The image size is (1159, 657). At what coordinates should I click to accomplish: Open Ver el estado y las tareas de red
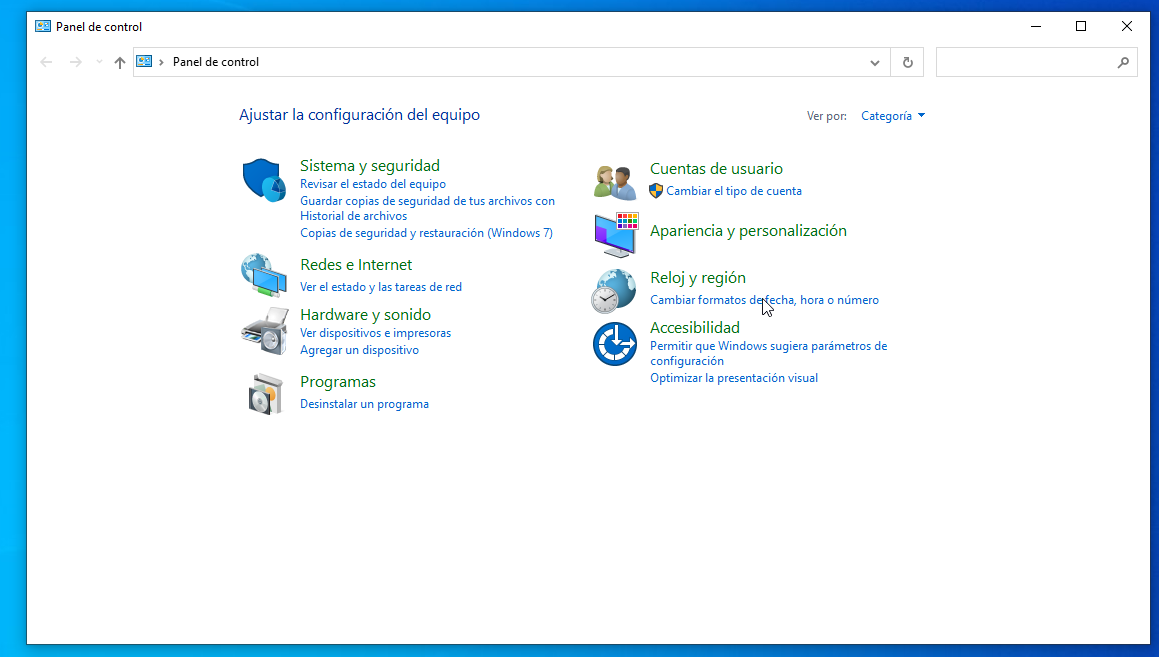(381, 287)
